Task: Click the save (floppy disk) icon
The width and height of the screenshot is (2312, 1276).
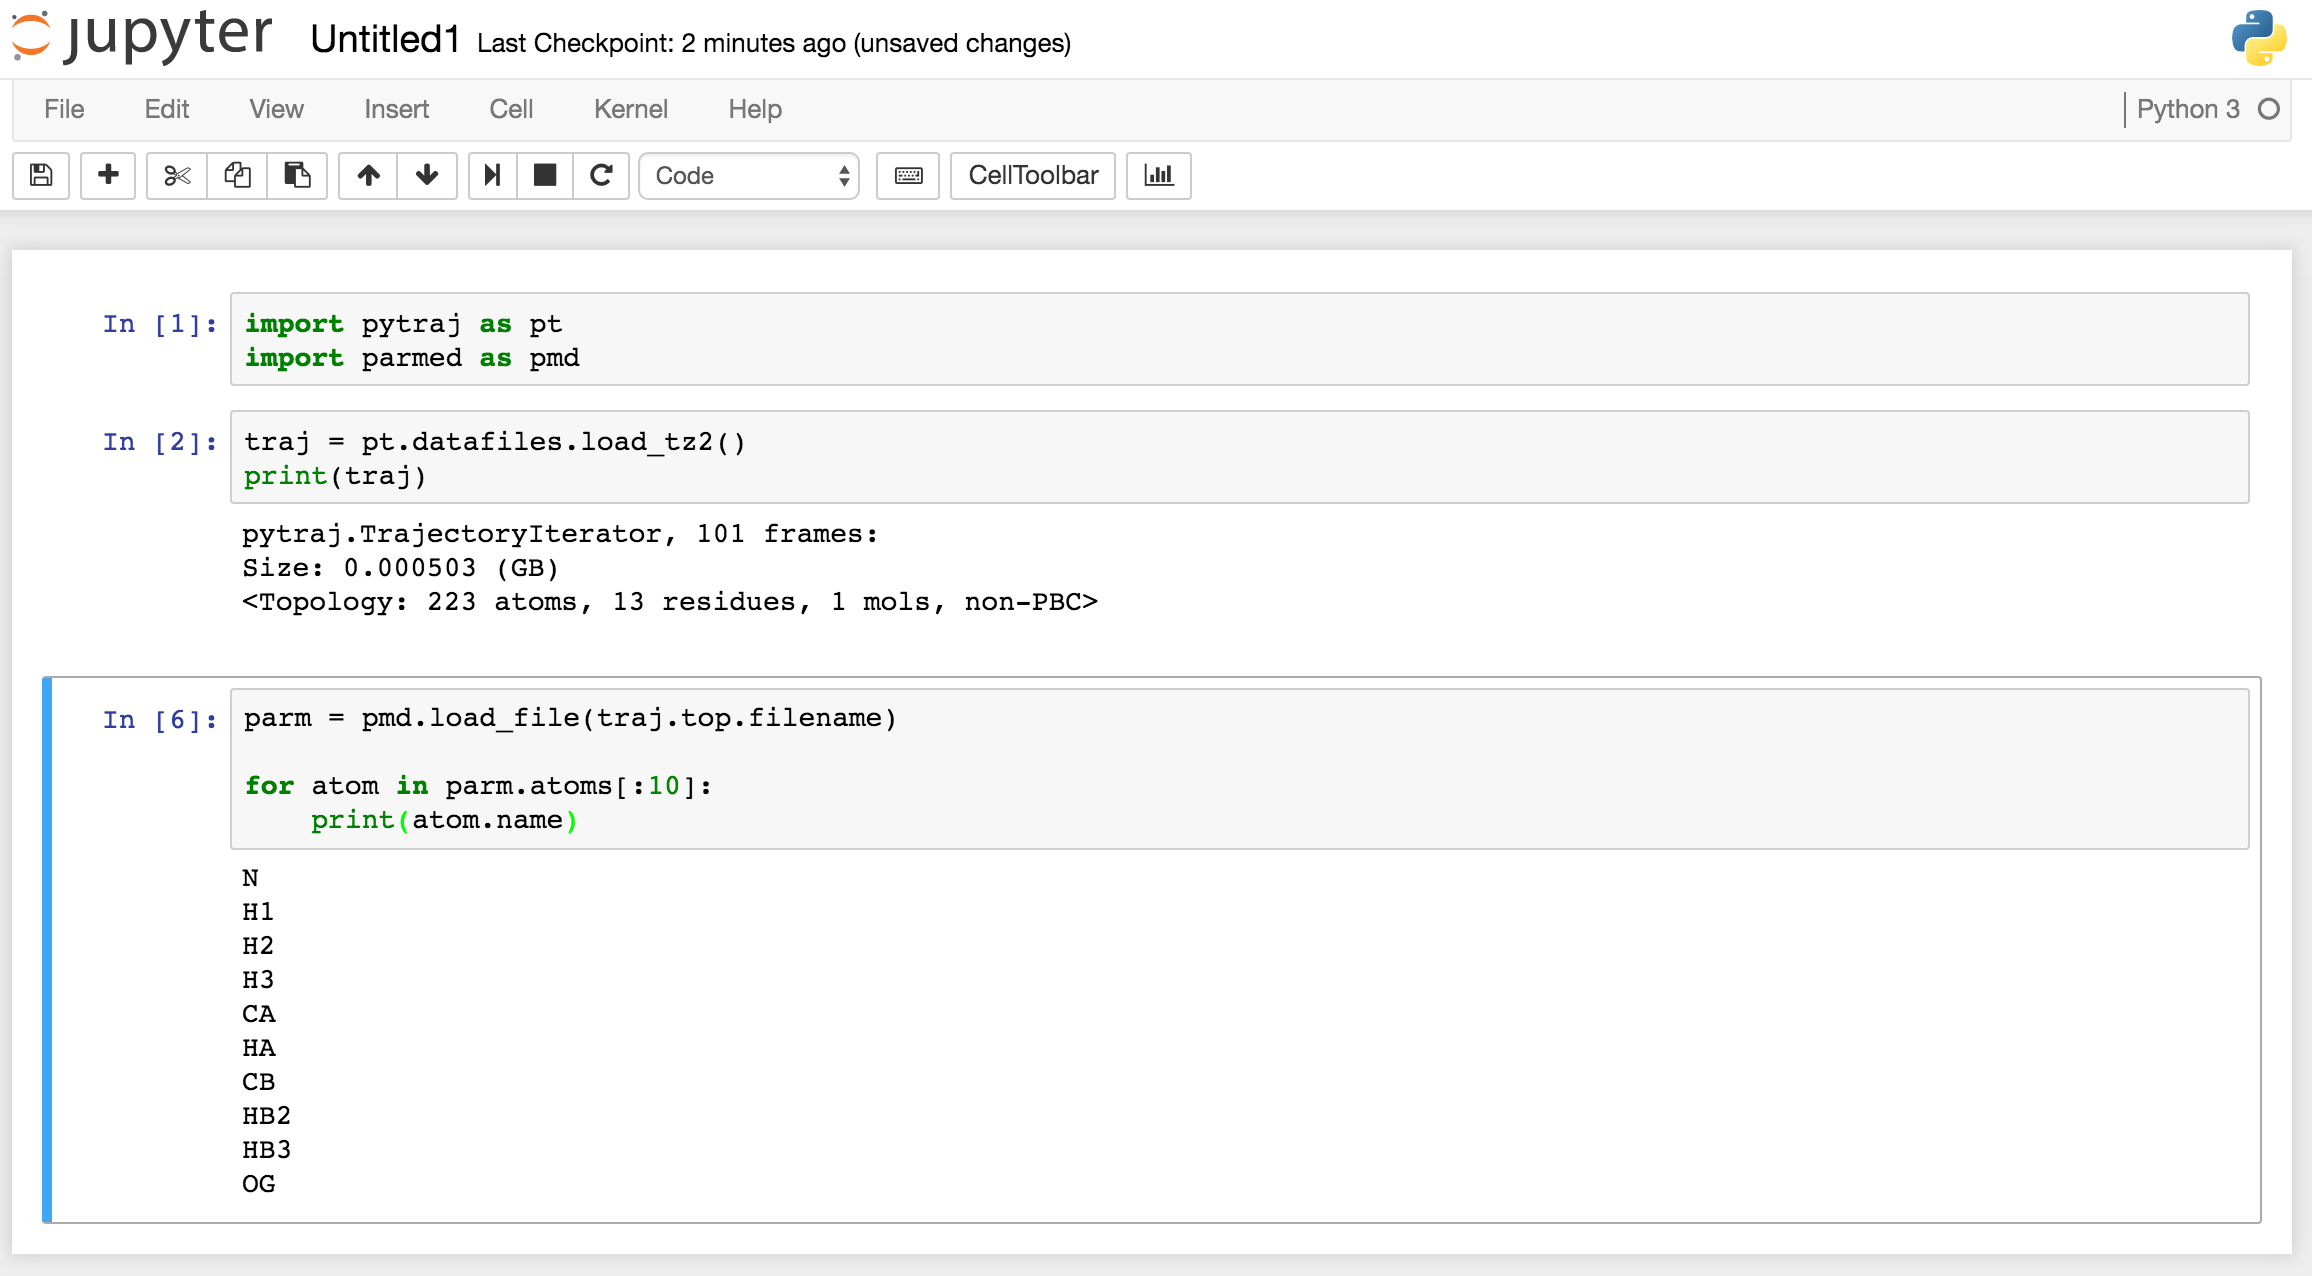Action: (x=41, y=174)
